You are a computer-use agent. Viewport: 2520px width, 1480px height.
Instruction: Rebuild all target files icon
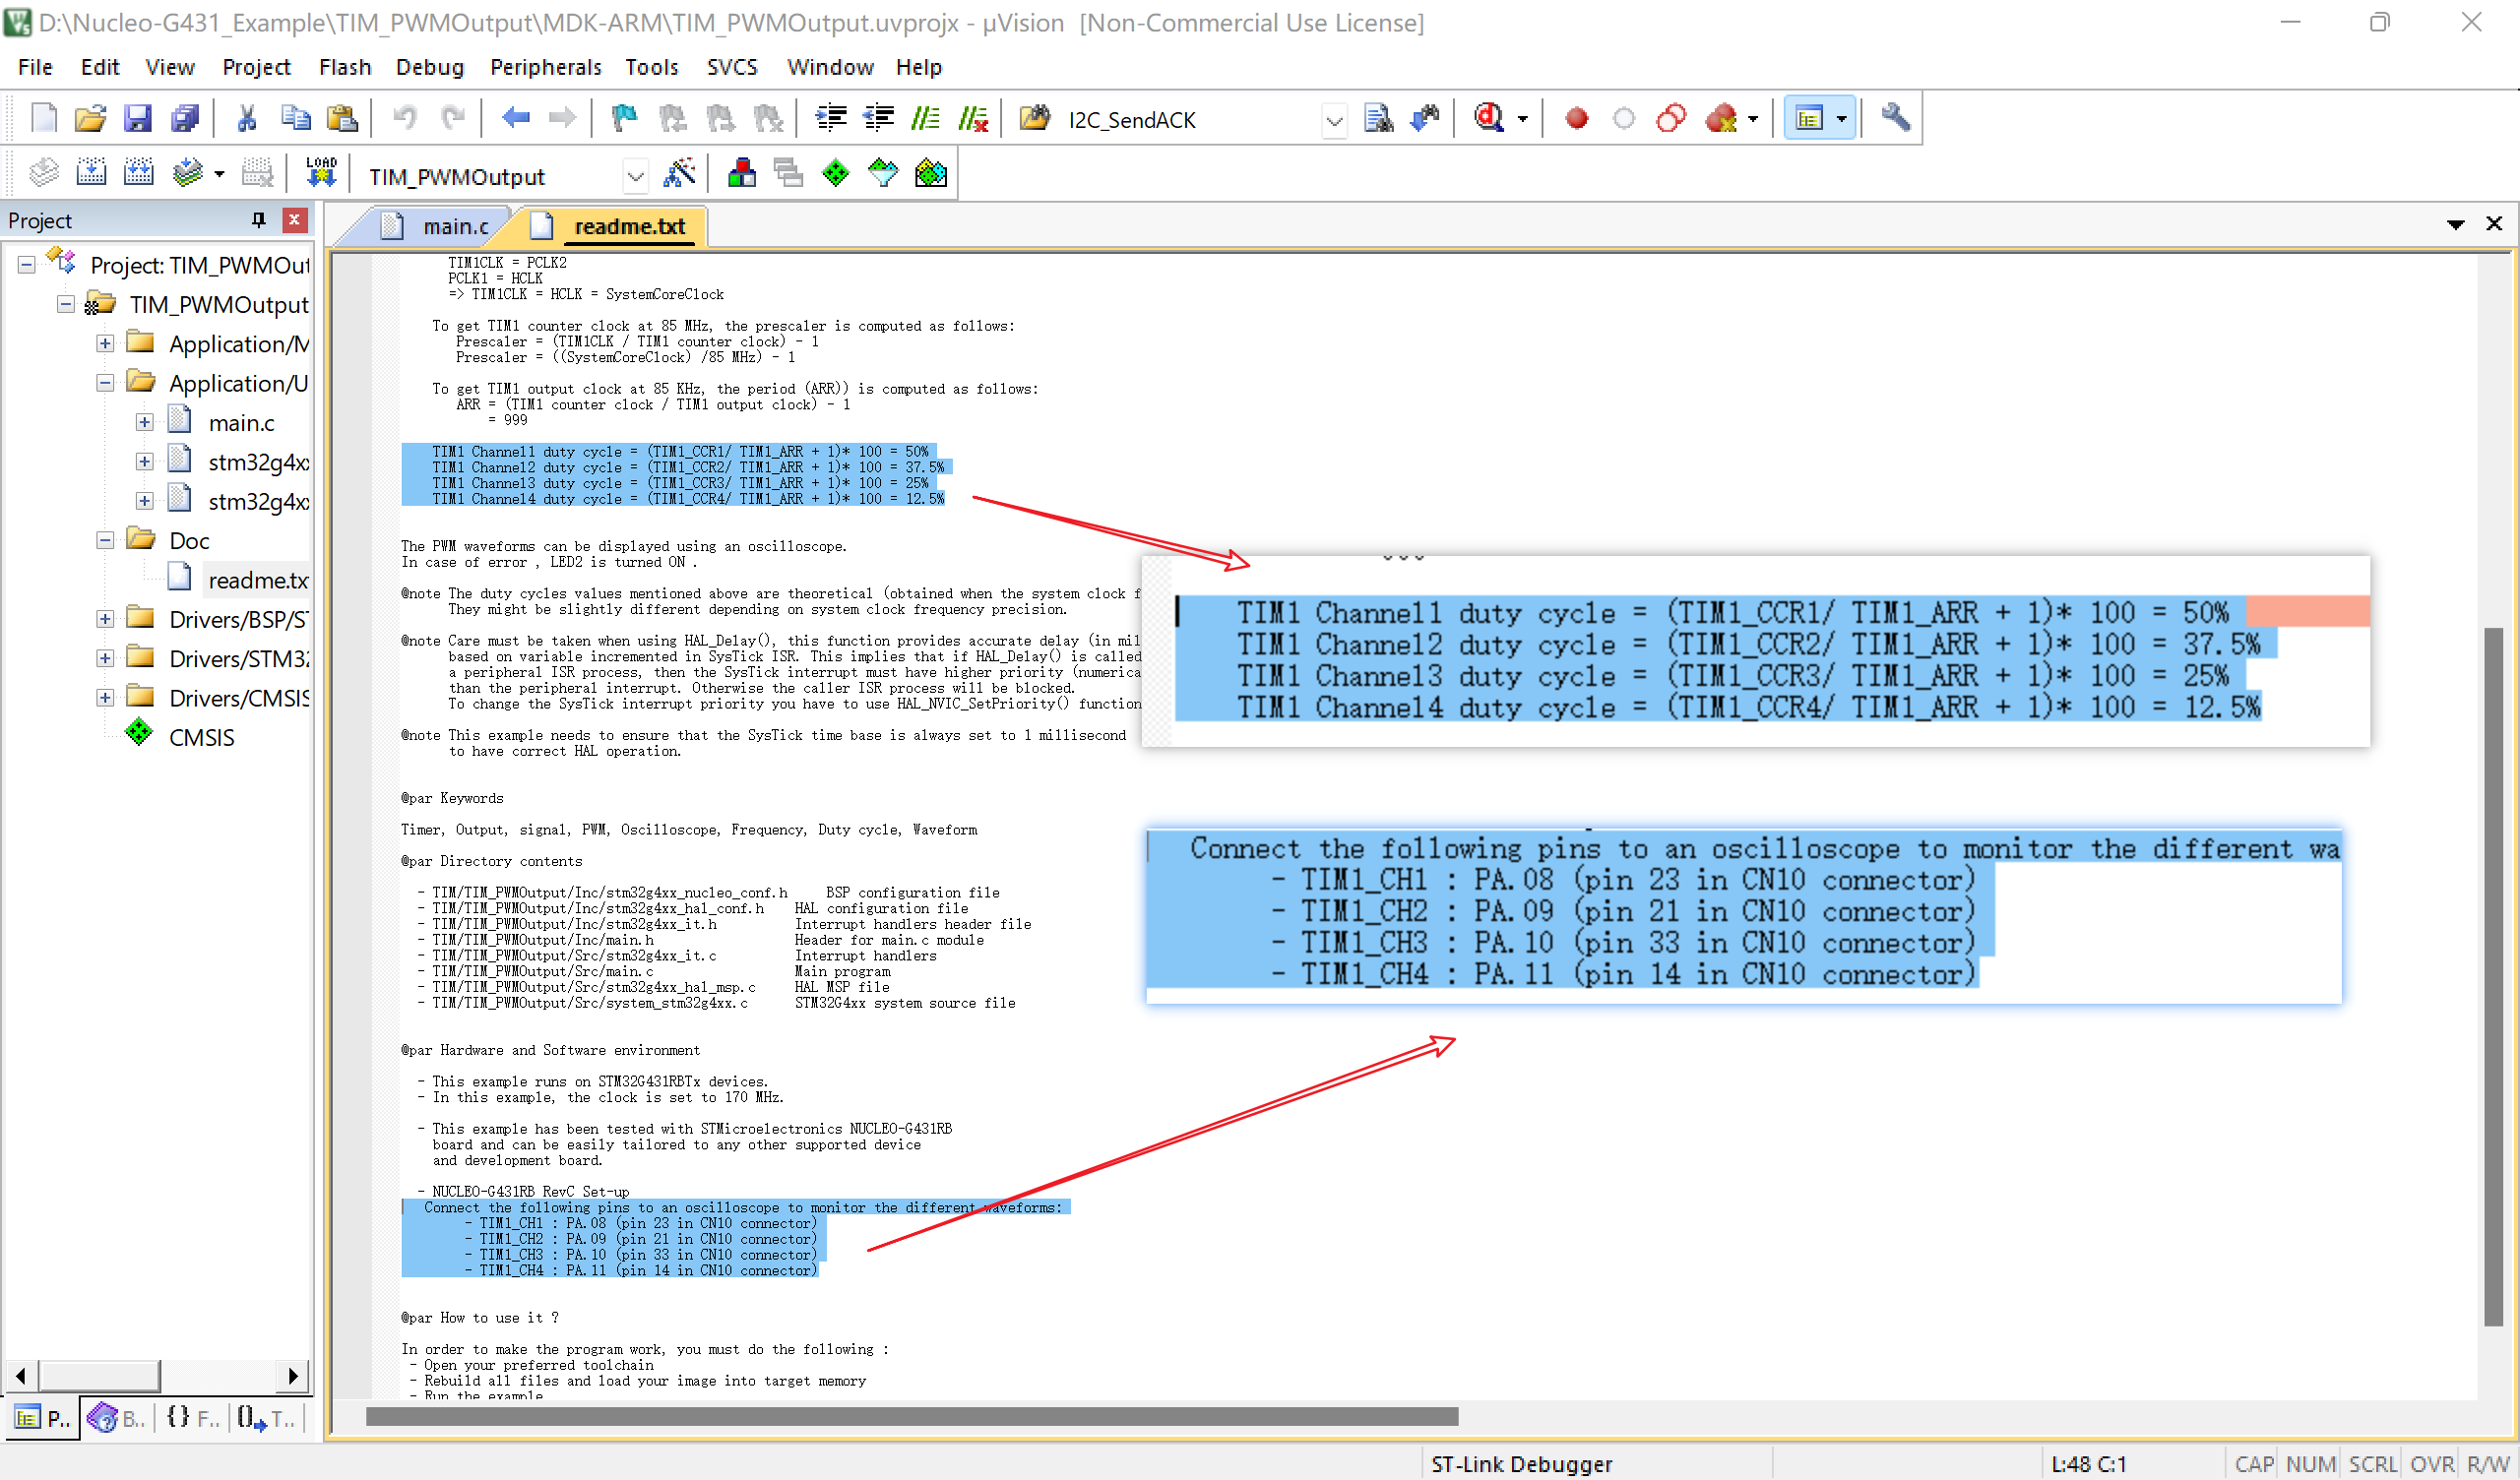click(138, 174)
